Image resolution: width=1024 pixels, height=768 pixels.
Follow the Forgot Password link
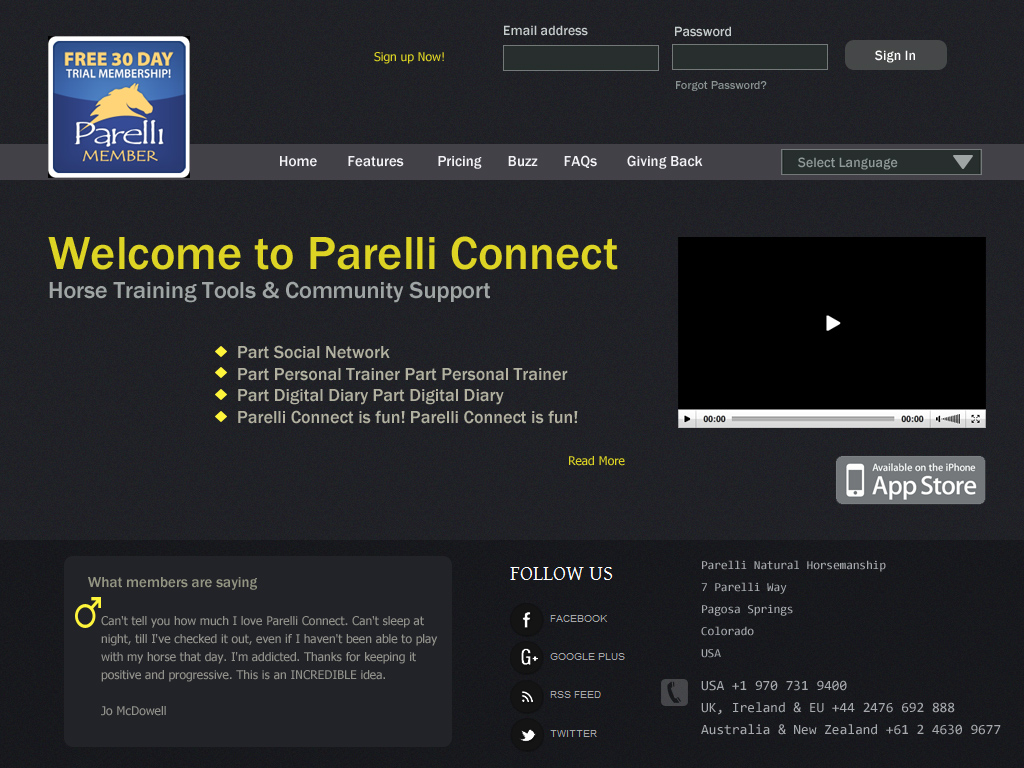pos(720,85)
